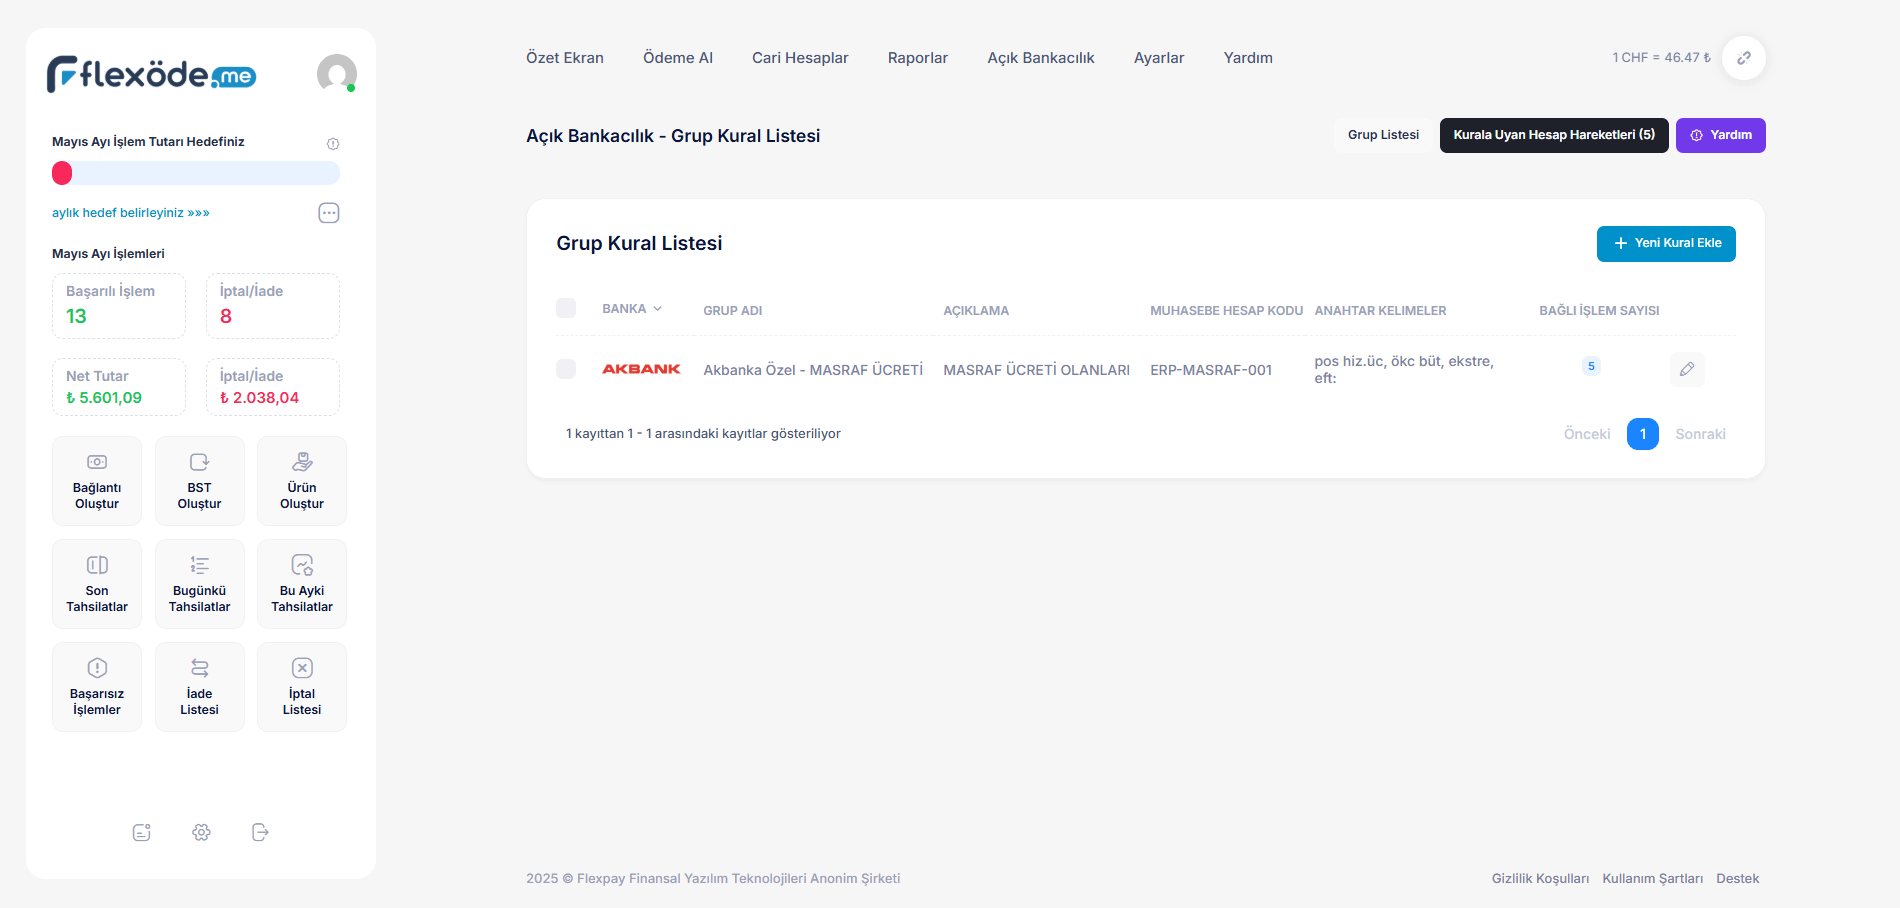
Task: Open Son Tahsilatlar shortcut
Action: (97, 584)
